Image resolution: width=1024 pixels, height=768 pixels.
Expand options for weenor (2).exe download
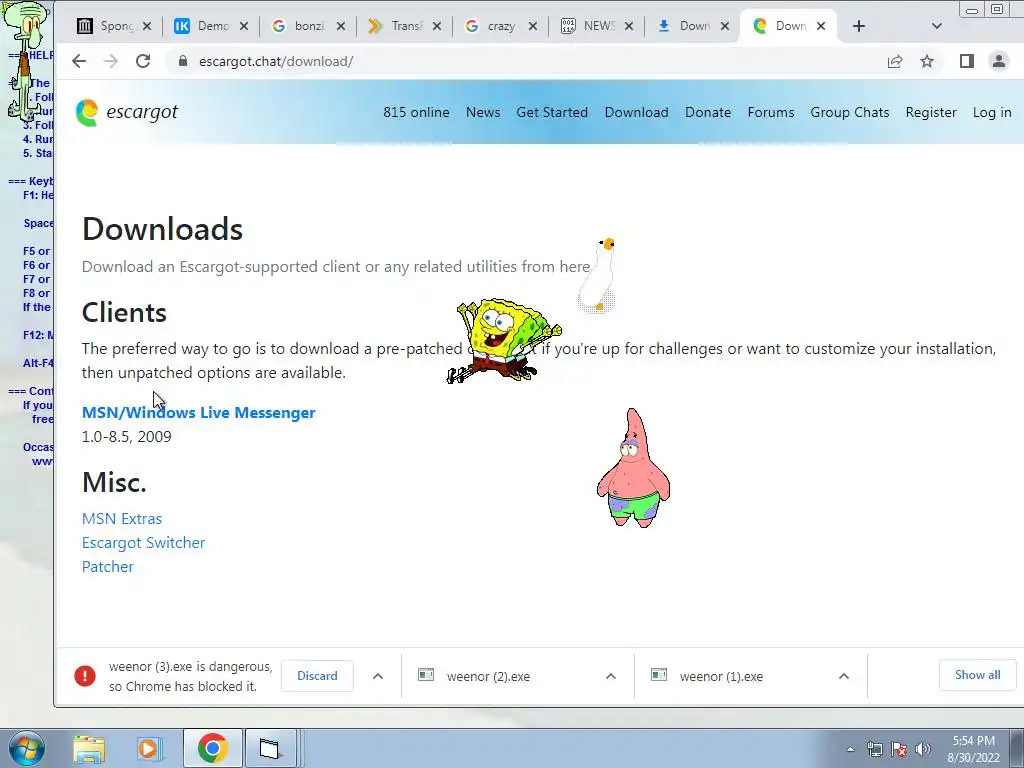pos(611,676)
